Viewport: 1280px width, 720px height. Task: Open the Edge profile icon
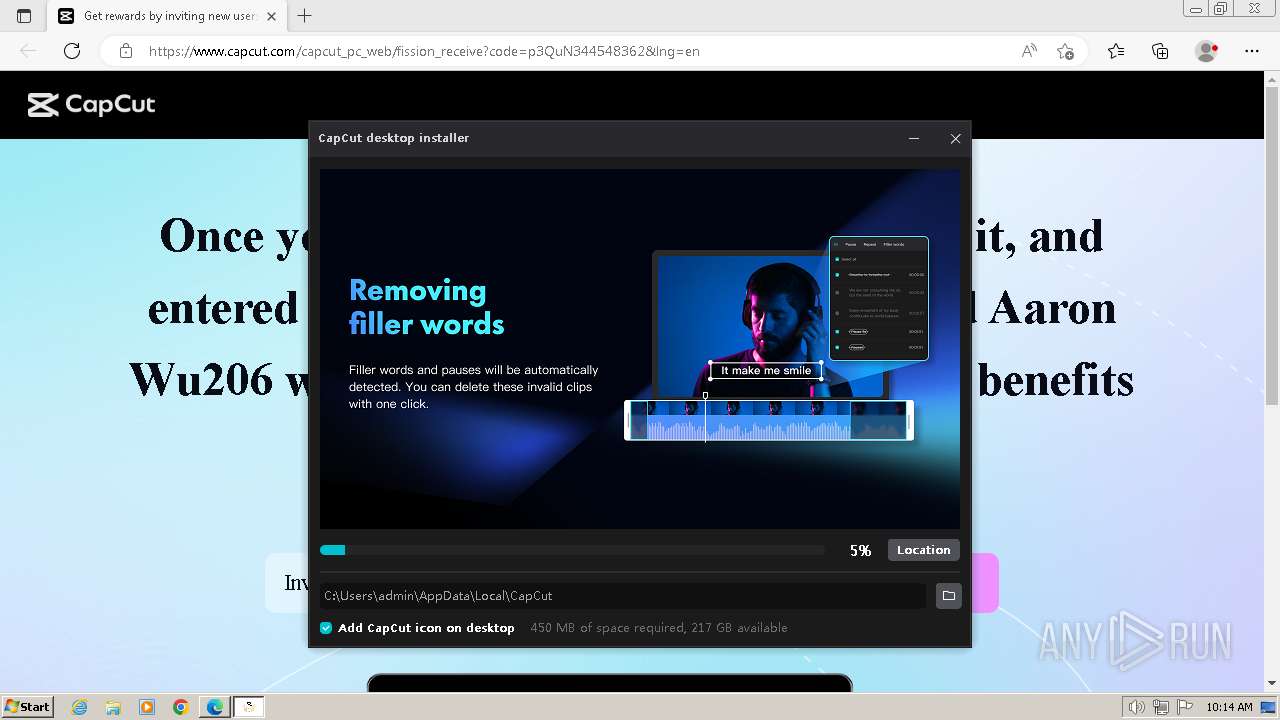(x=1207, y=51)
